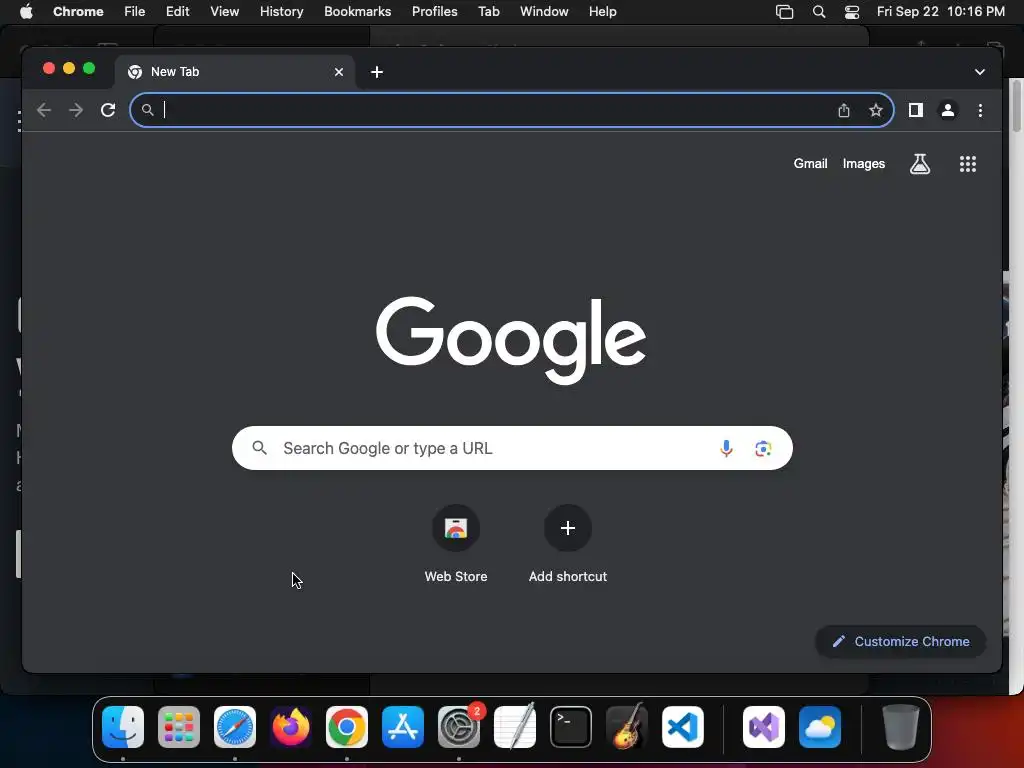The width and height of the screenshot is (1024, 768).
Task: Click the screen mirroring menu bar icon
Action: coord(784,12)
